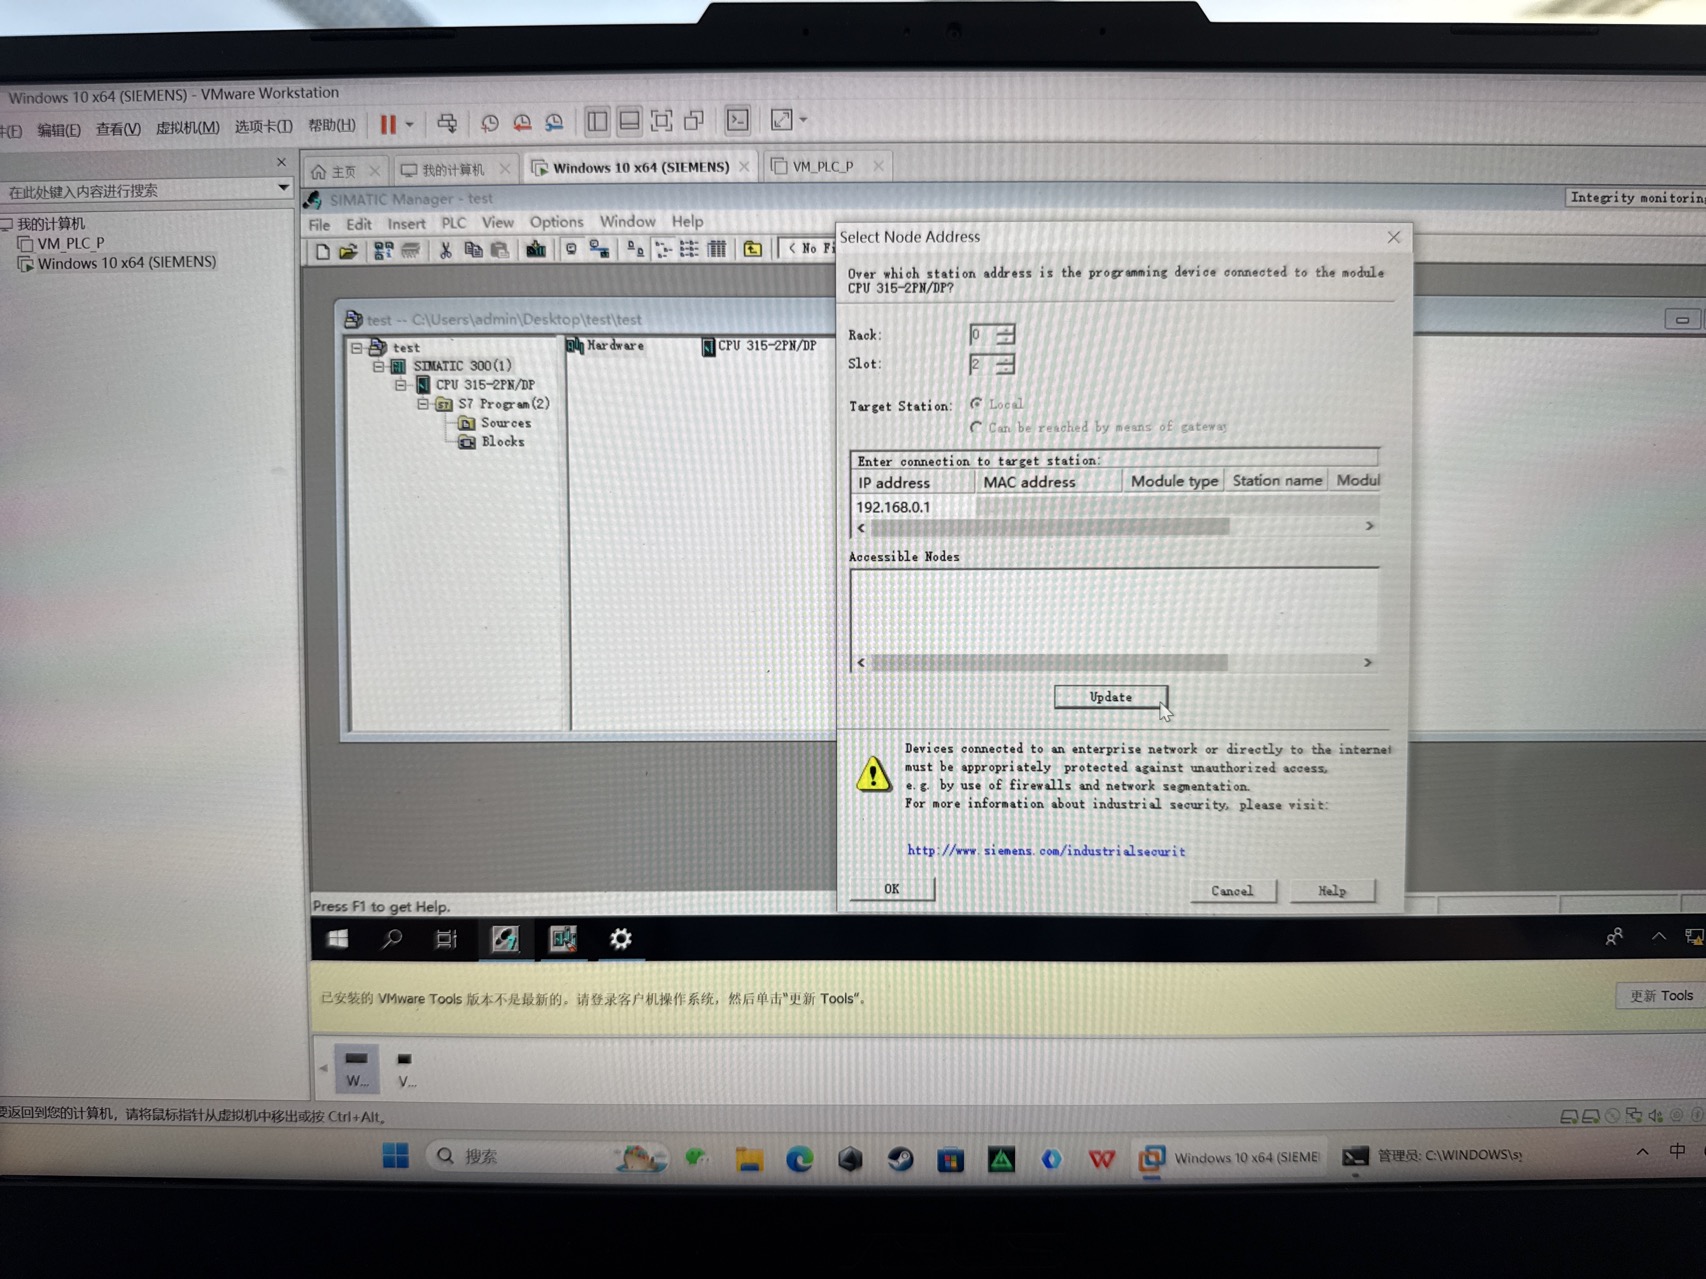Click the Help button in the dialog
This screenshot has width=1706, height=1279.
click(1332, 890)
